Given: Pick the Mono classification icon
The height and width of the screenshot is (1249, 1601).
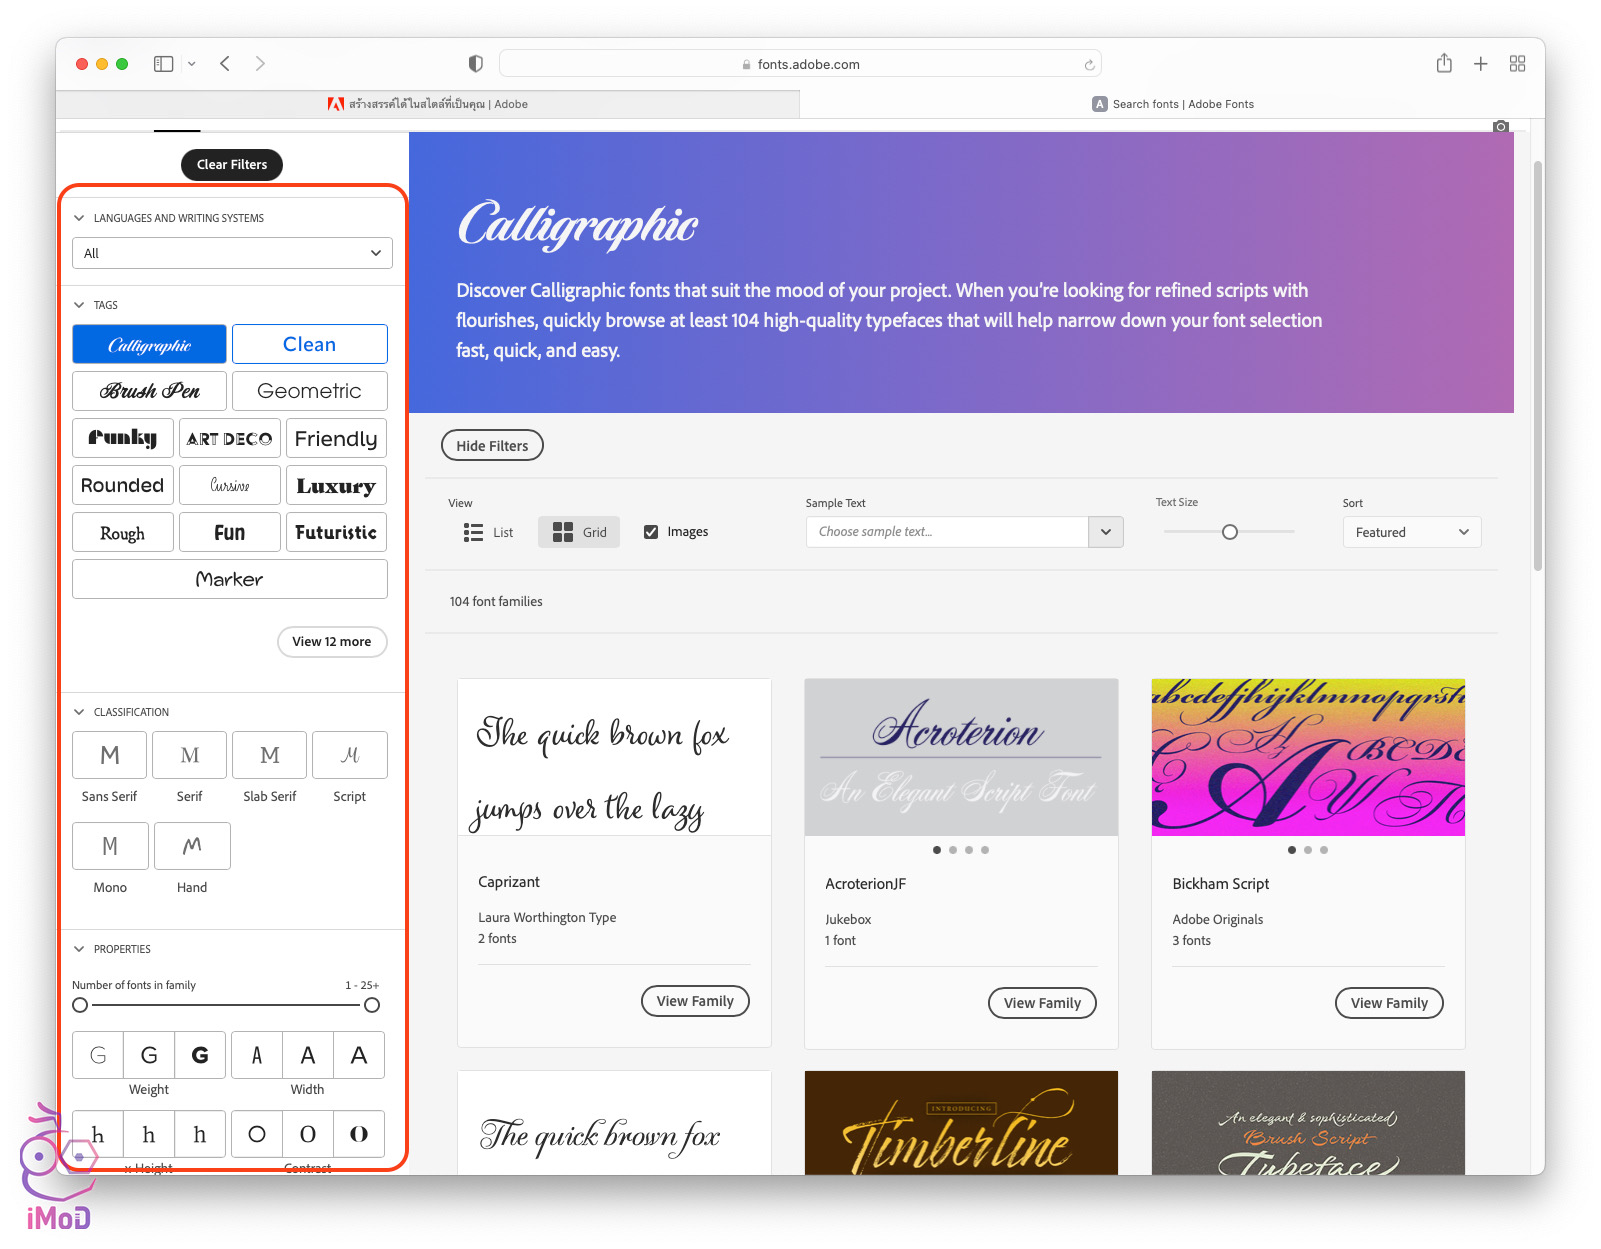Looking at the screenshot, I should (x=110, y=846).
